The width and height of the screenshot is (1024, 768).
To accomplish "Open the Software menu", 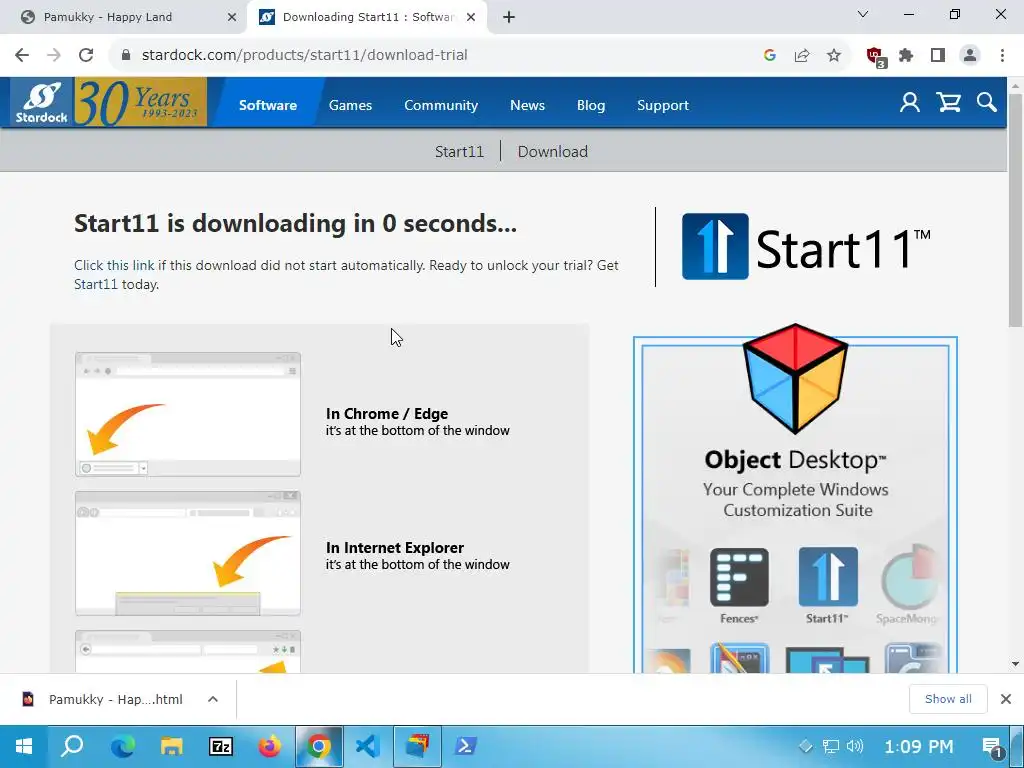I will (268, 105).
